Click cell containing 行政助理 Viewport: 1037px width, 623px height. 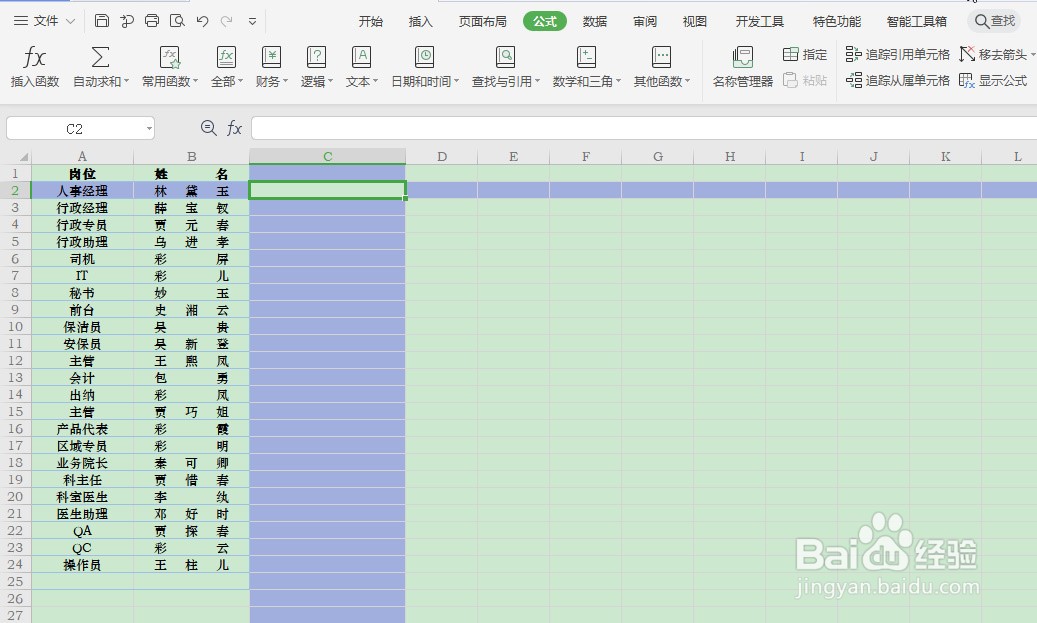(x=82, y=242)
